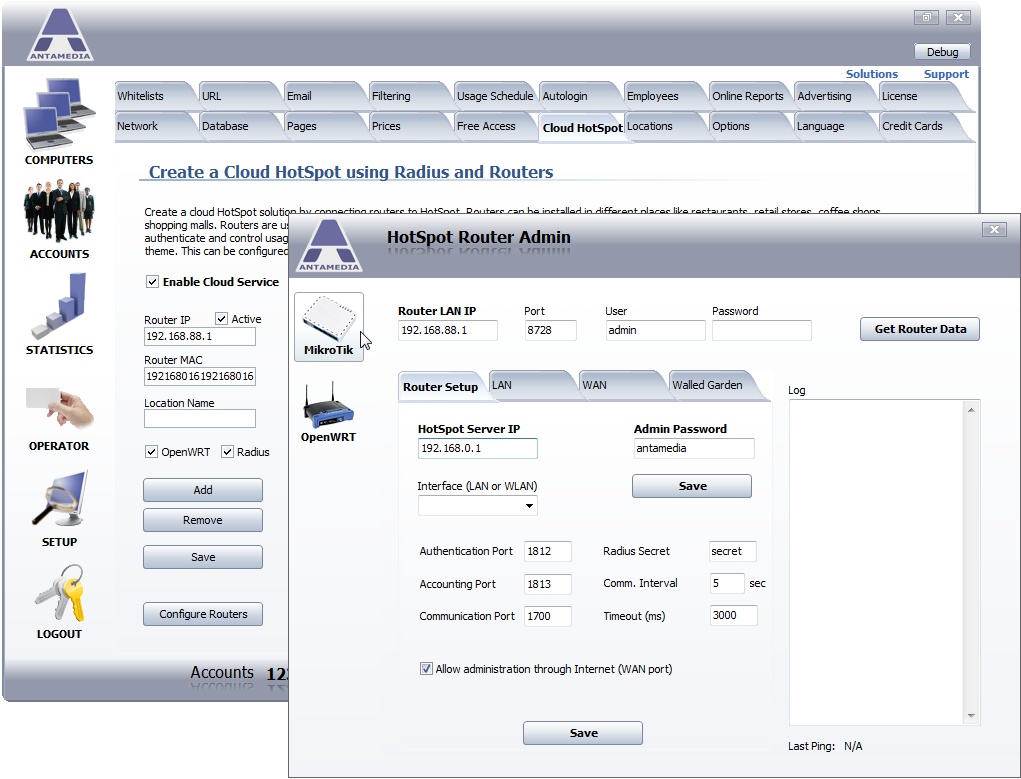Open the Accounts section icon

[59, 210]
